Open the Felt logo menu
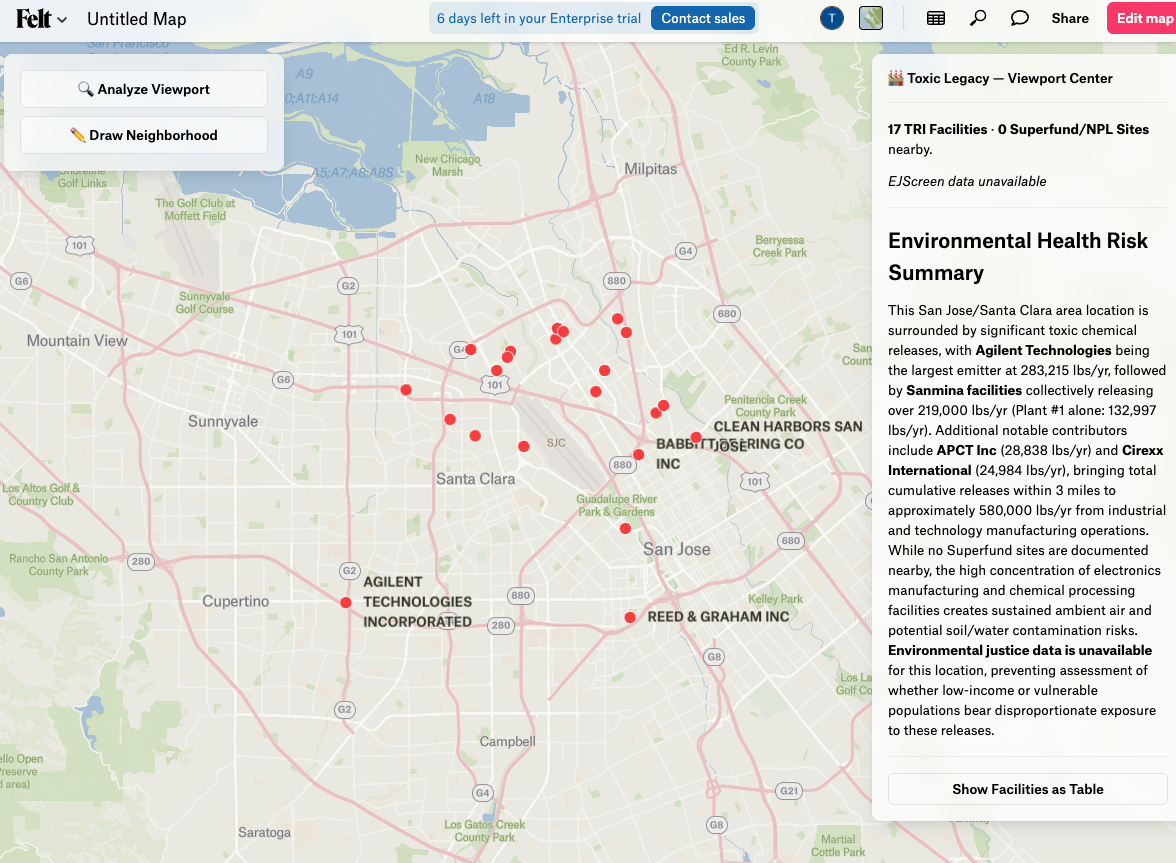1176x863 pixels. (x=41, y=19)
